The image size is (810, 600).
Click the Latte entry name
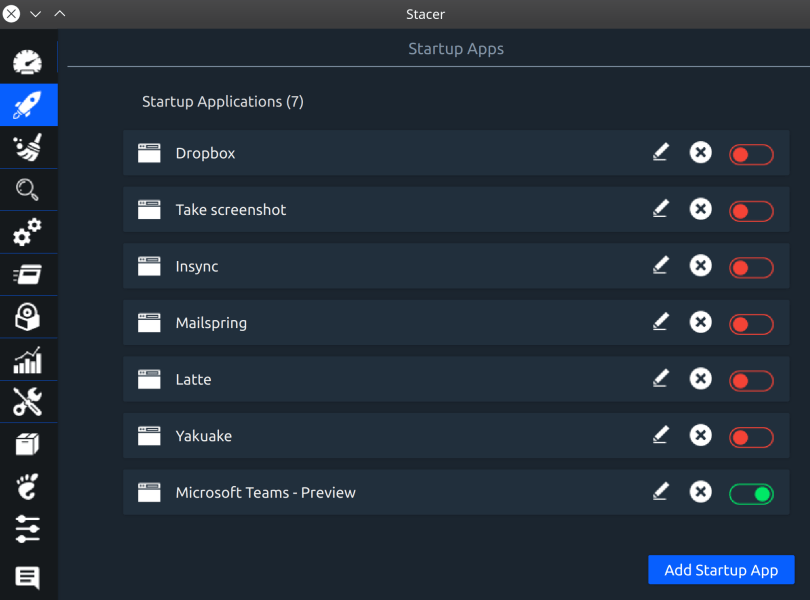tap(193, 379)
